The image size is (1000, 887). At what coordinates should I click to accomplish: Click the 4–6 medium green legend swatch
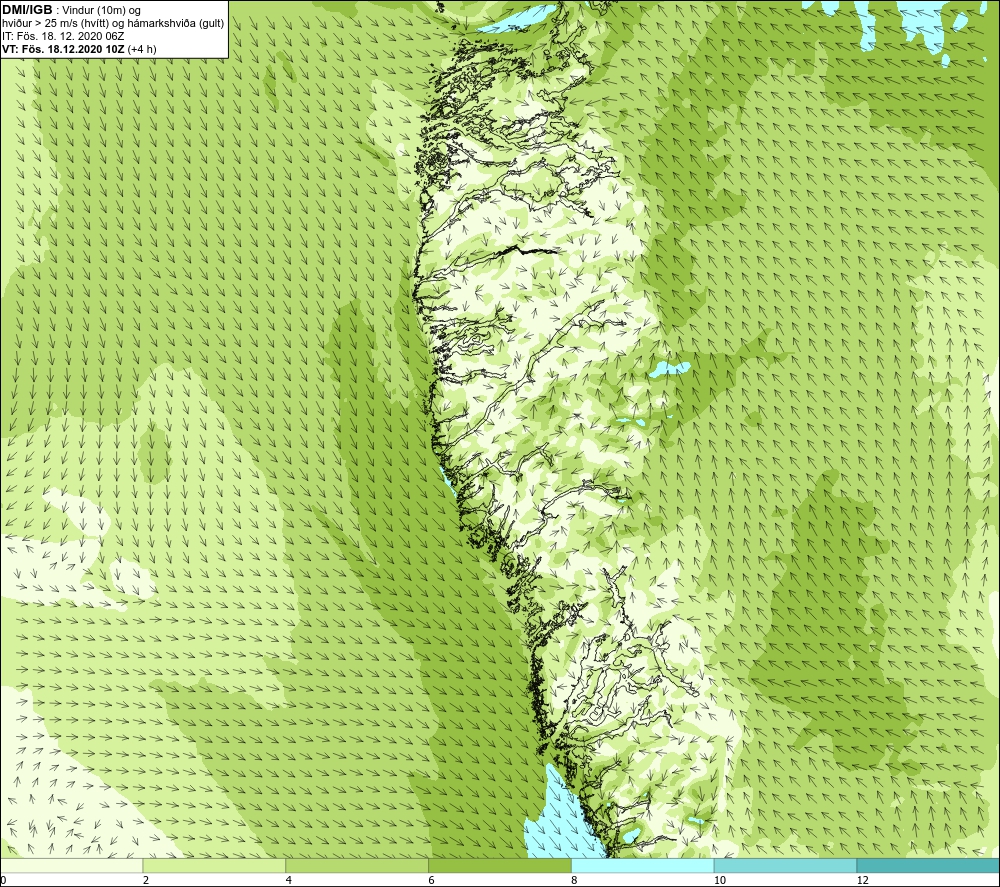click(x=357, y=865)
